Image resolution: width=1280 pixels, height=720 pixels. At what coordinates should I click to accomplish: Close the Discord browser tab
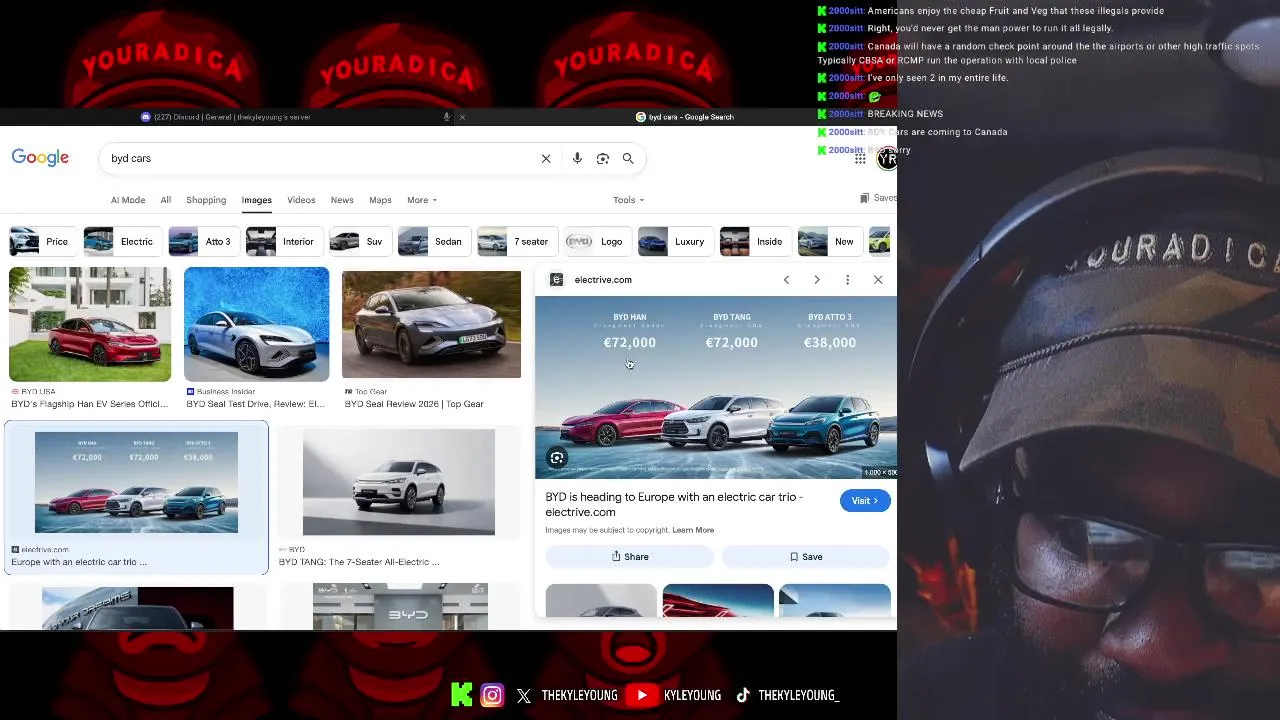click(x=462, y=117)
